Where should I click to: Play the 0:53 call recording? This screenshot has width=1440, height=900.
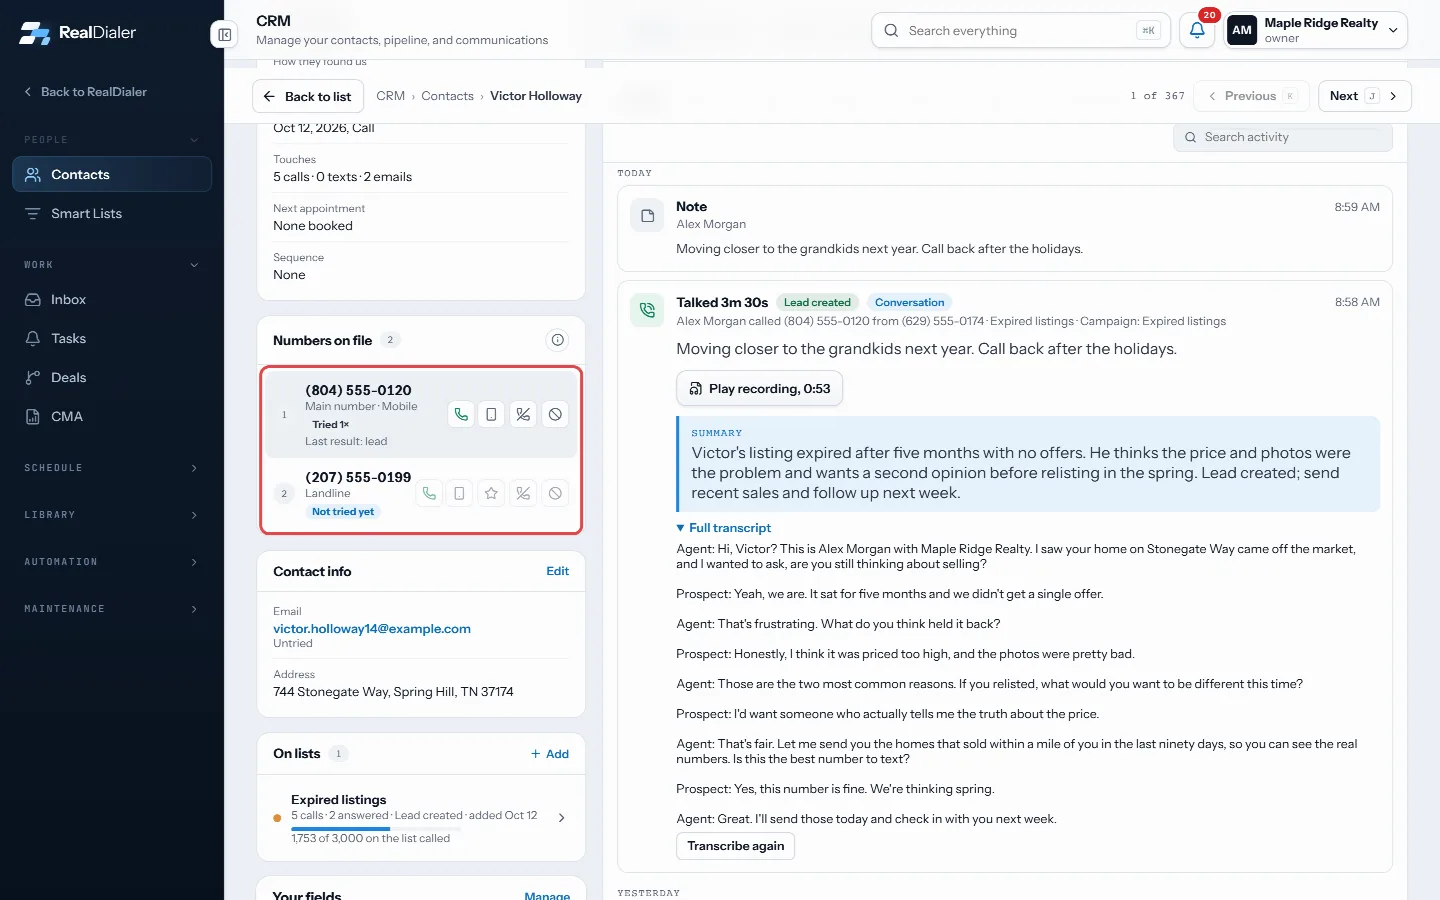click(760, 389)
